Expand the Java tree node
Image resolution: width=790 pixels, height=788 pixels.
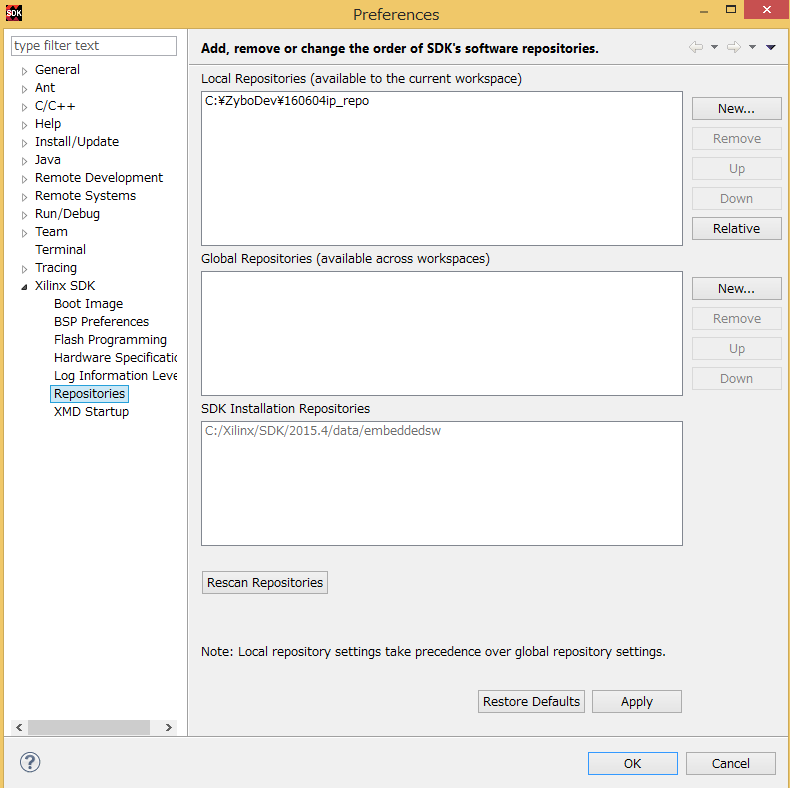pos(24,161)
